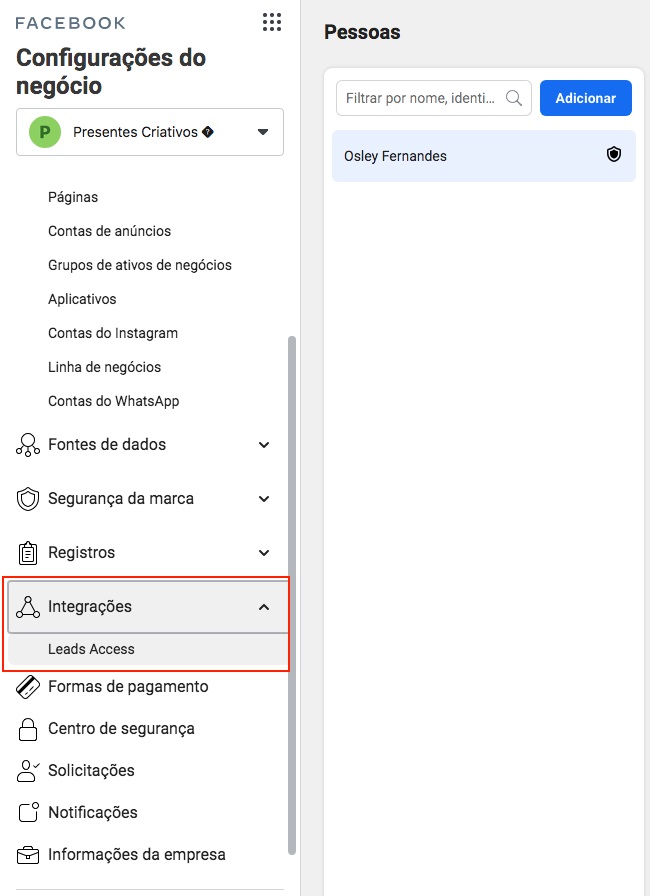Open the Leads Access menu item
Viewport: 650px width, 896px height.
pos(91,649)
